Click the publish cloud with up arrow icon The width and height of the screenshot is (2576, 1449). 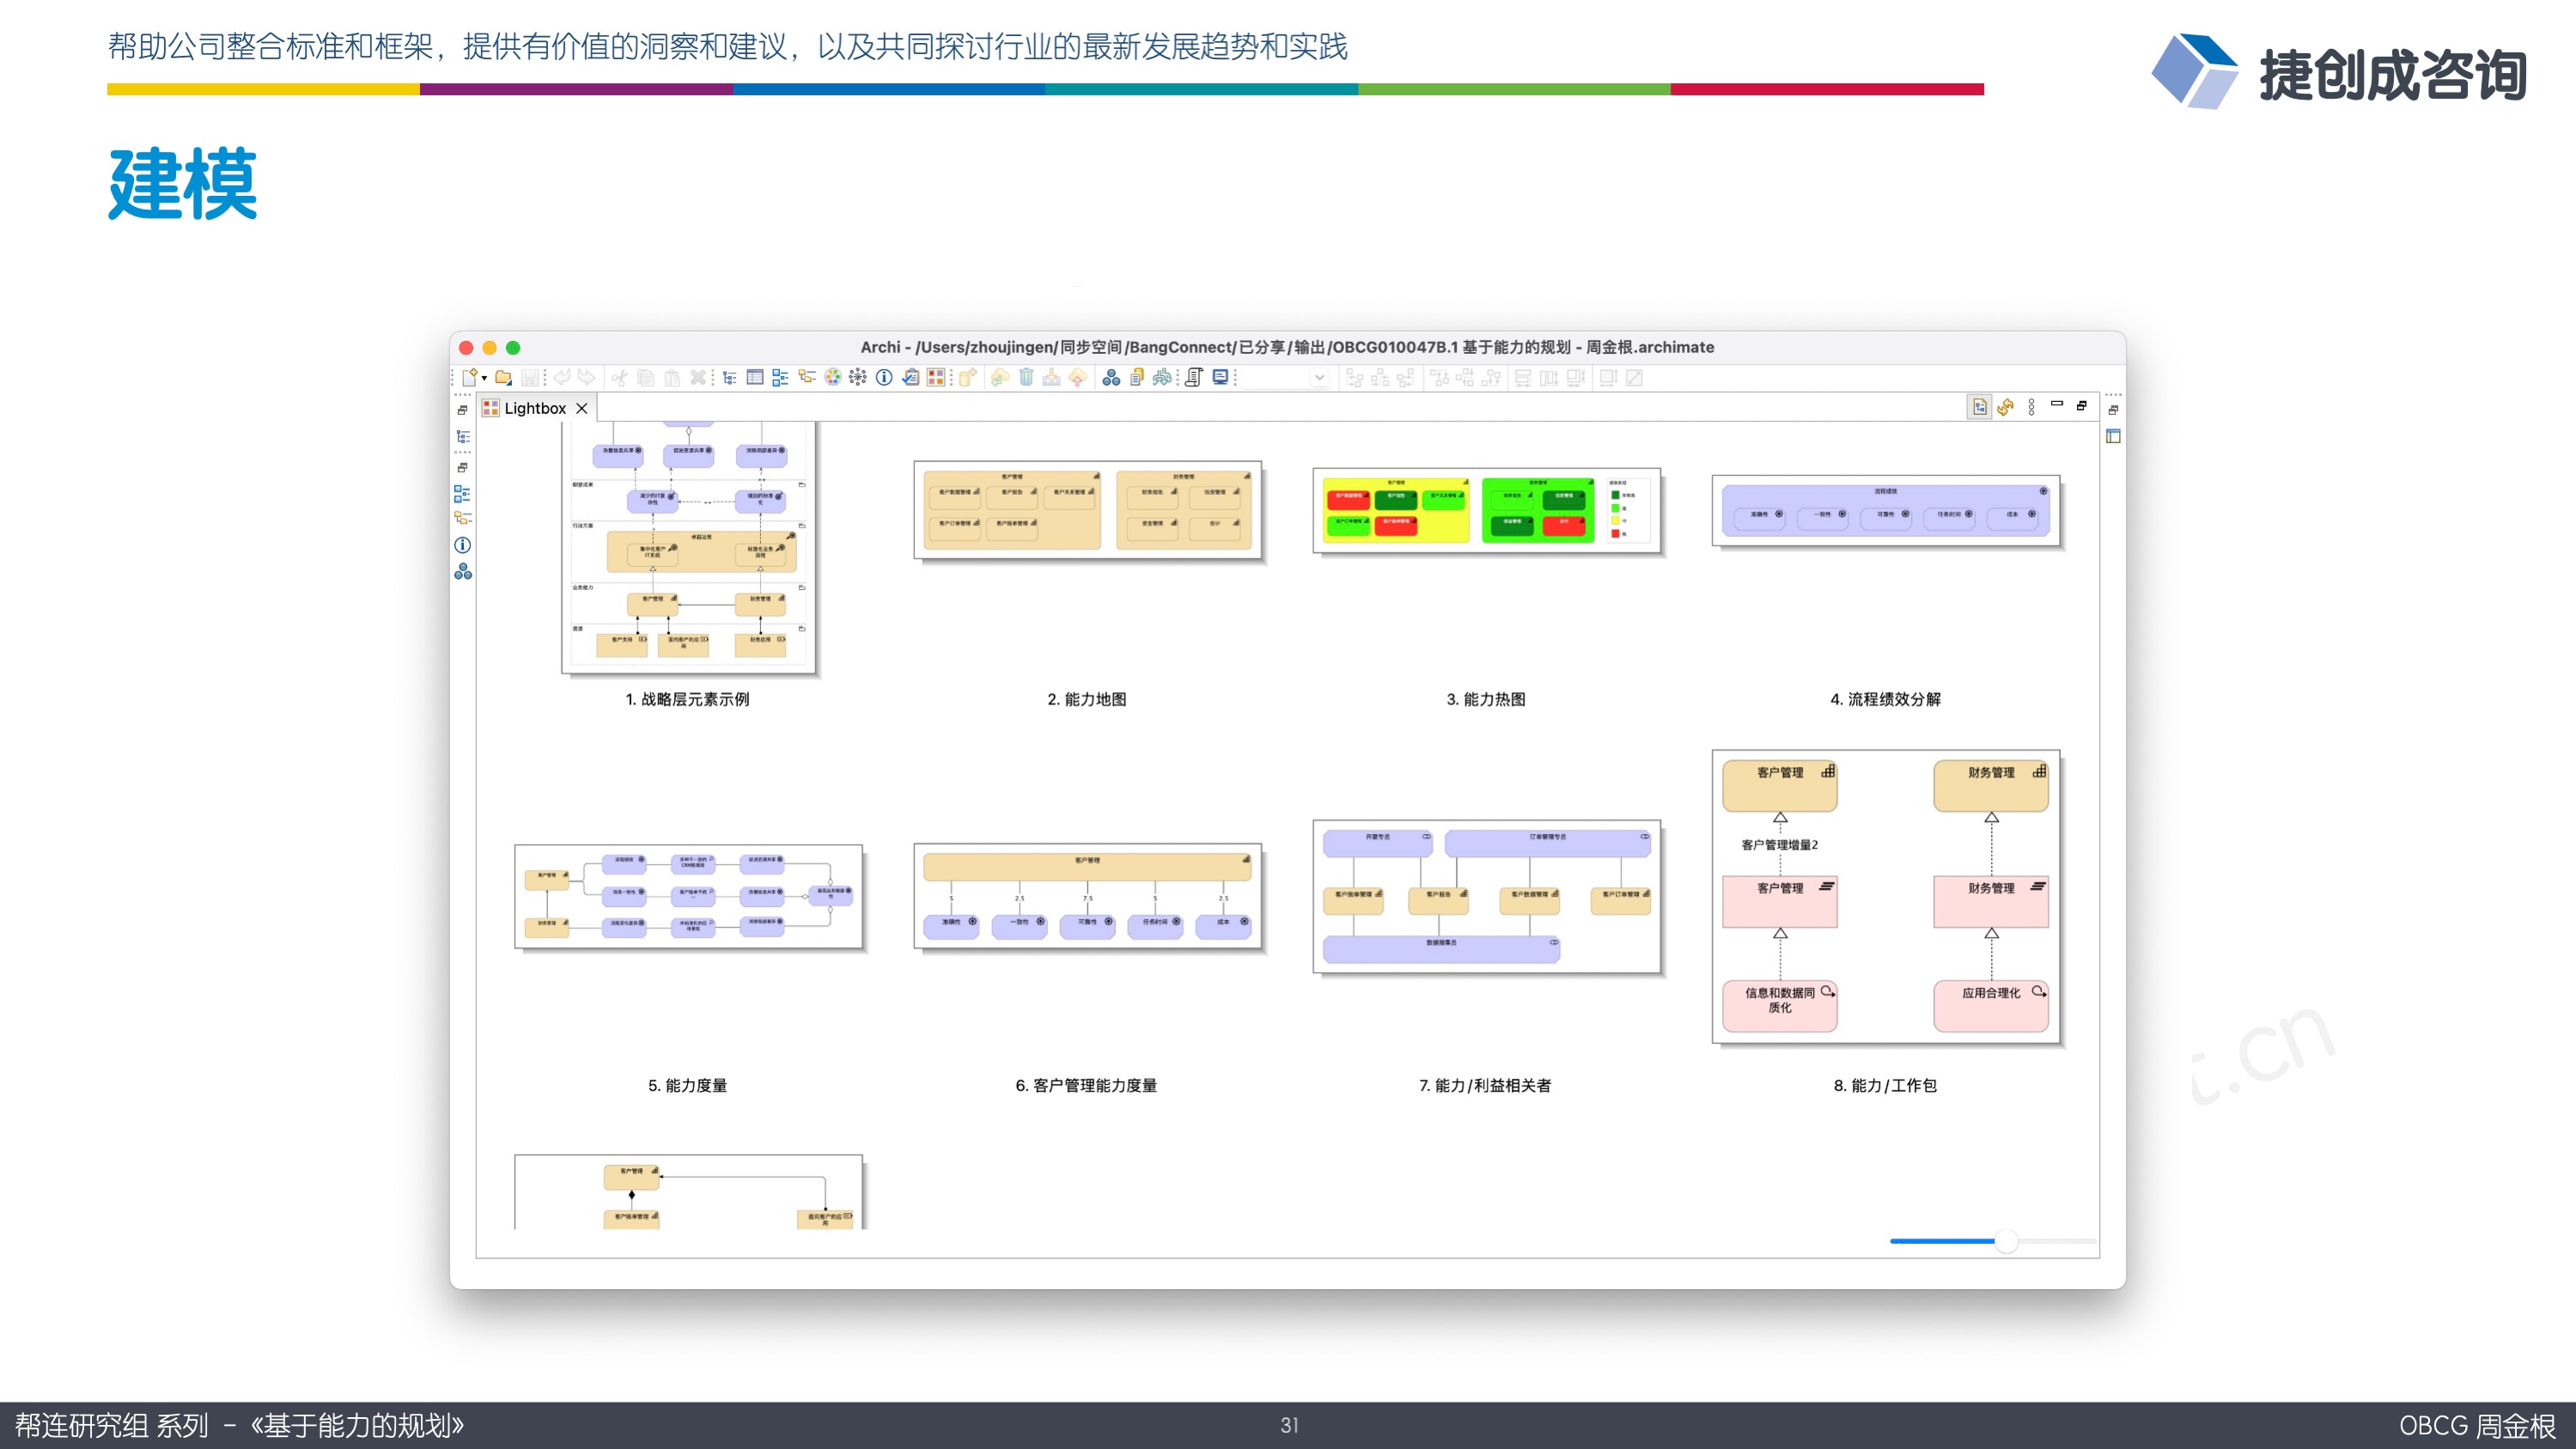(x=1078, y=377)
